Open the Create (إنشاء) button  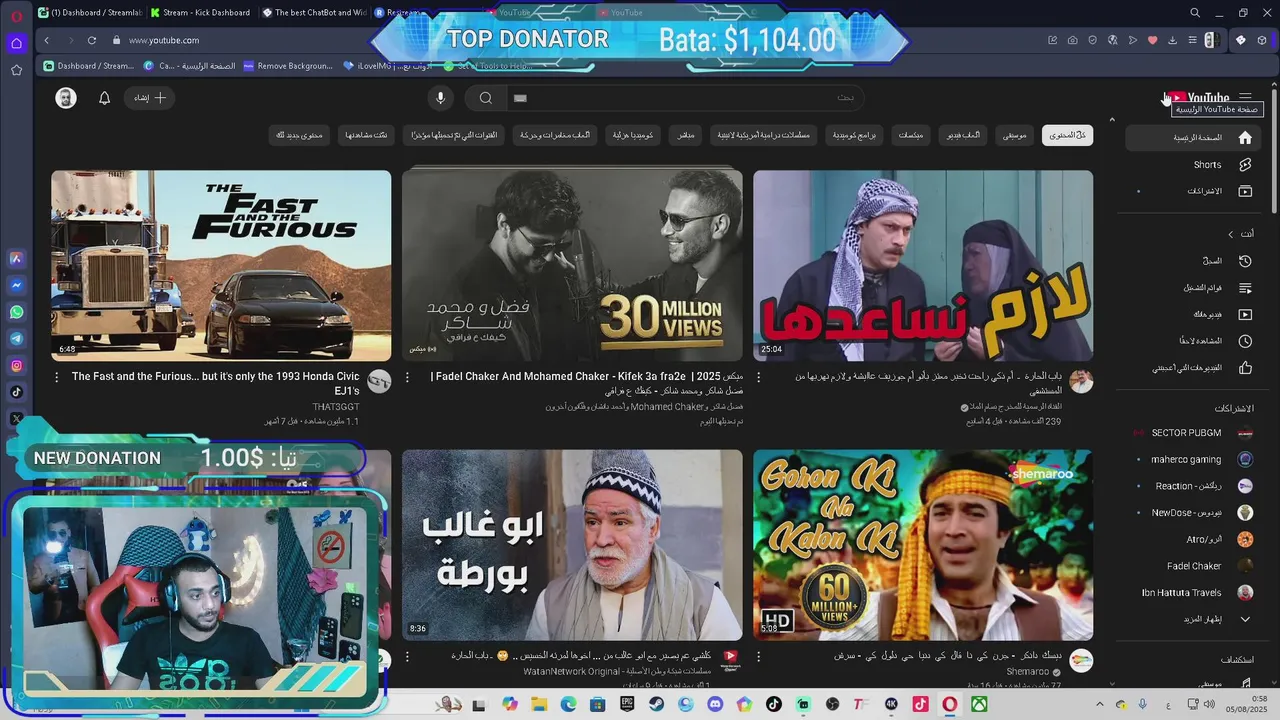(x=151, y=98)
